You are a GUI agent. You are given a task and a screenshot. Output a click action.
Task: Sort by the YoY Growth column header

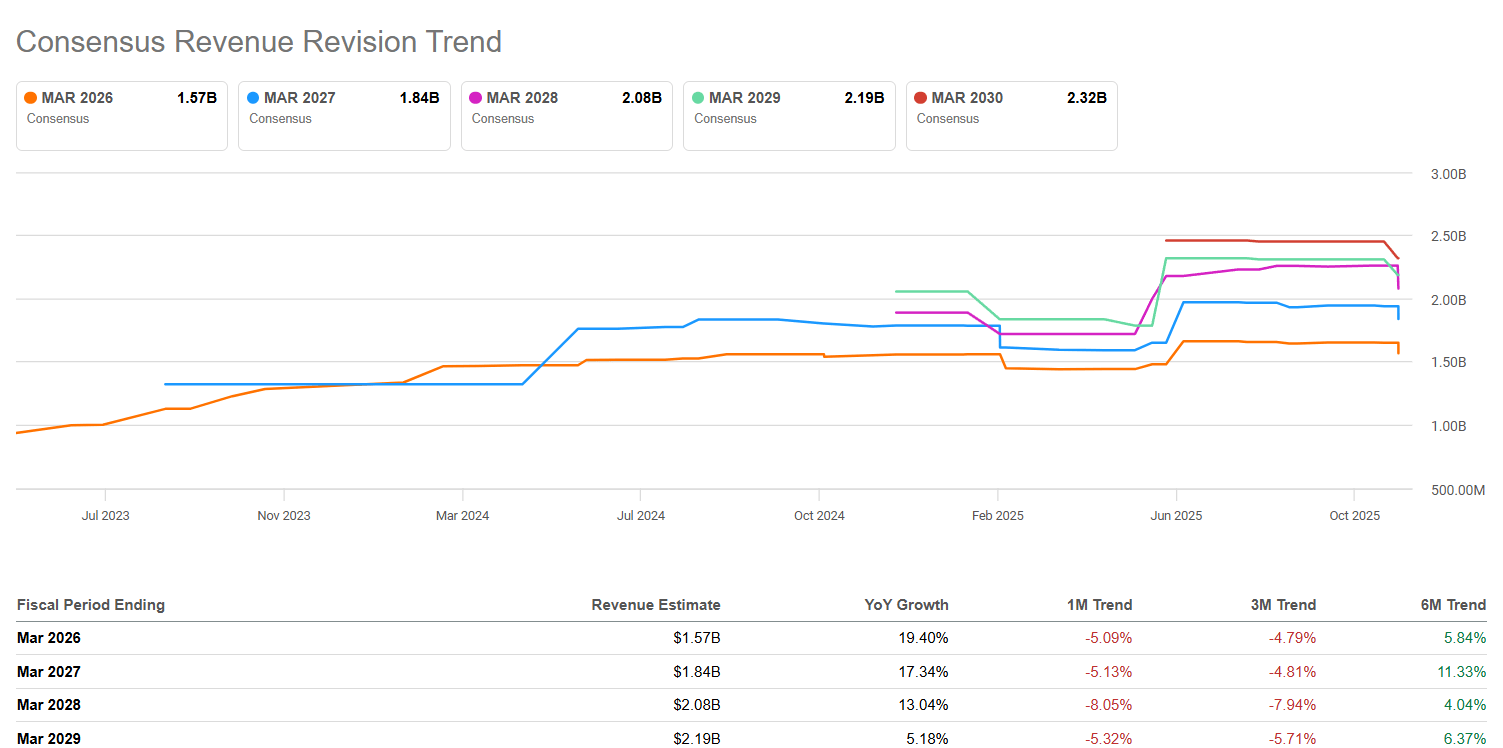906,604
